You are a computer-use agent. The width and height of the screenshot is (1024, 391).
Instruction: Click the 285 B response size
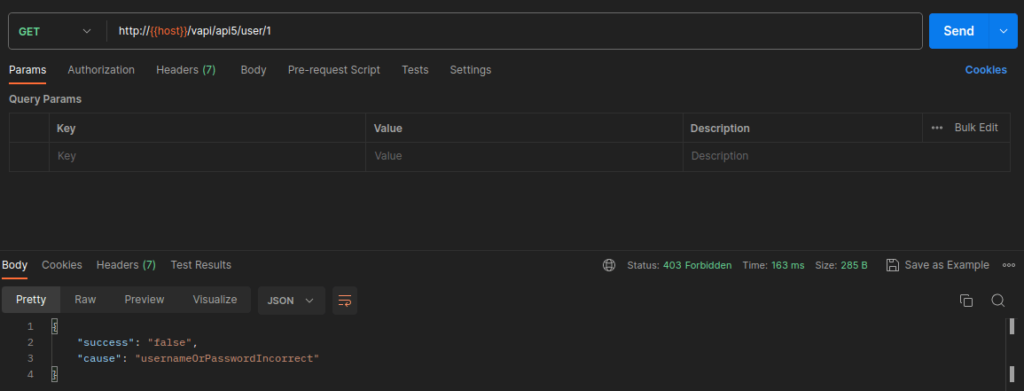click(x=854, y=266)
